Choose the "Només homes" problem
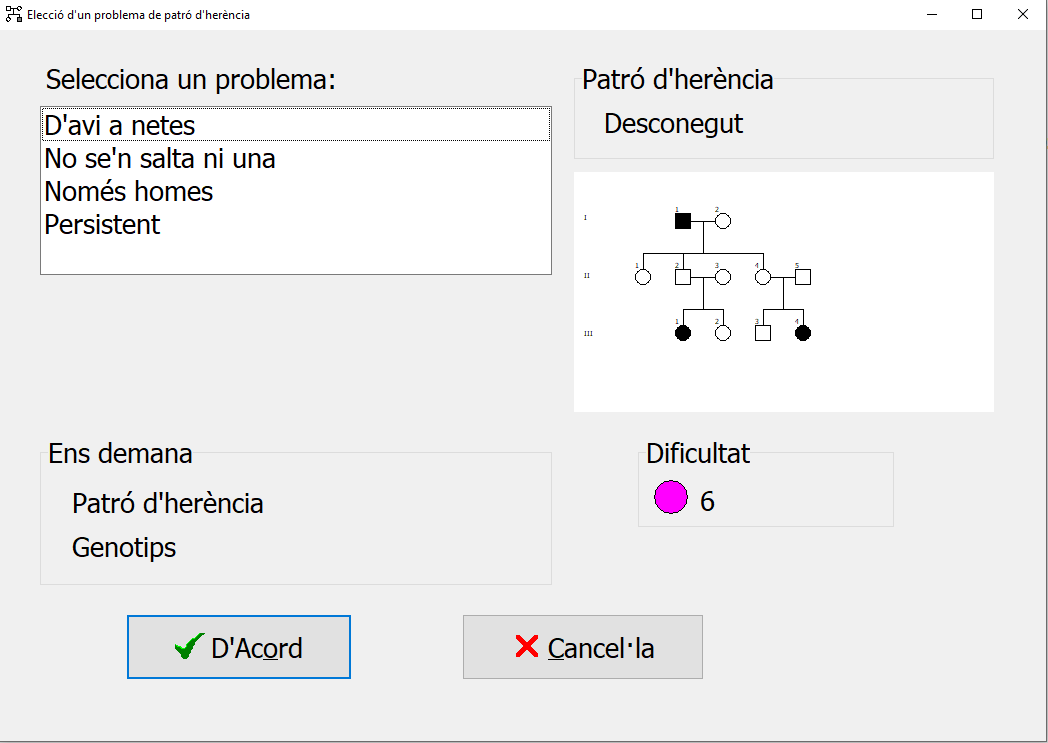The width and height of the screenshot is (1048, 743). point(129,191)
